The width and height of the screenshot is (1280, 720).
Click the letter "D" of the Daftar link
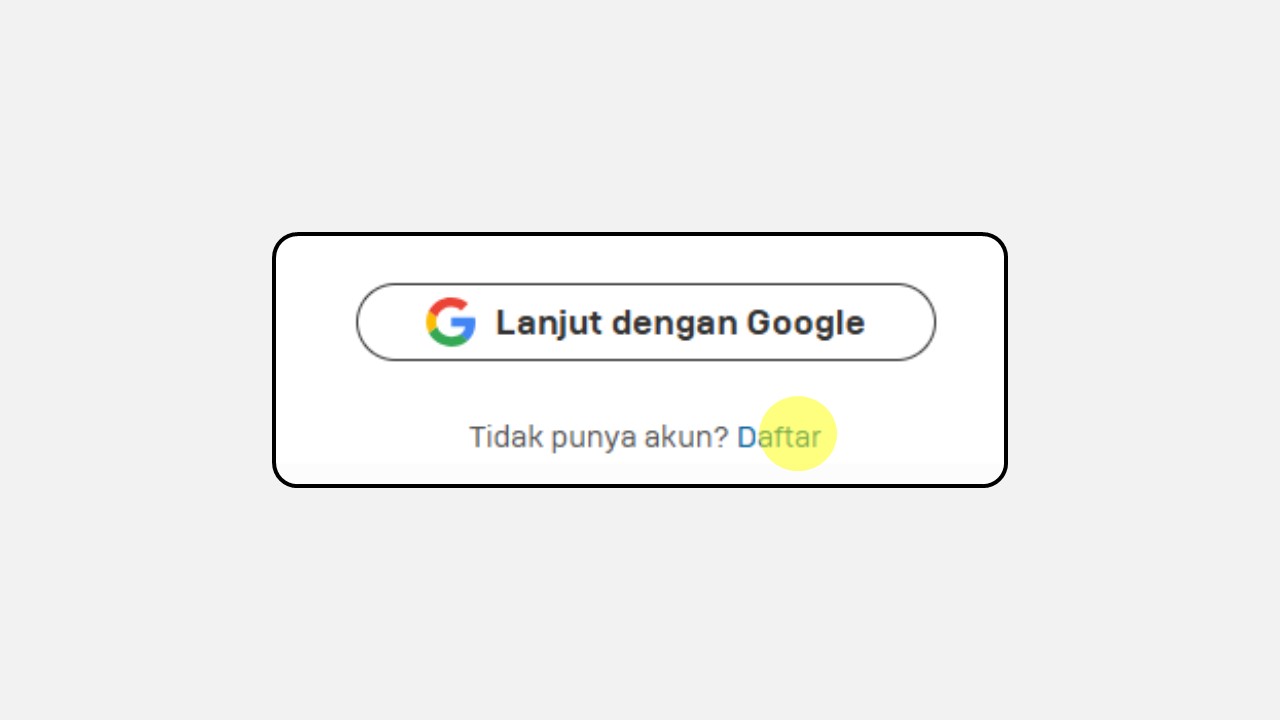[x=746, y=437]
